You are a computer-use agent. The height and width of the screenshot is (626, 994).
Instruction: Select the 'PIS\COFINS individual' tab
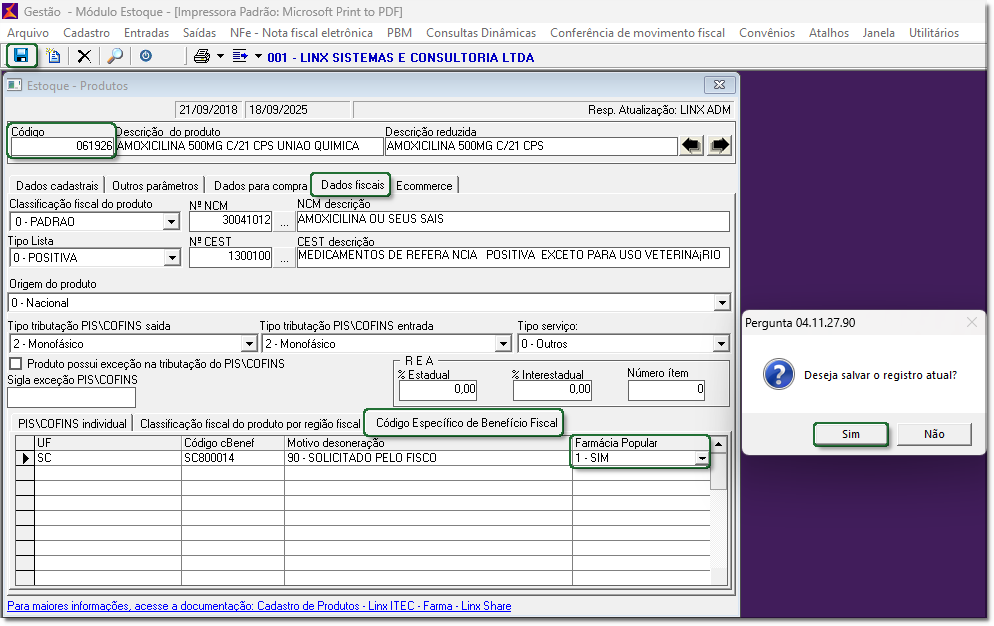tap(72, 423)
